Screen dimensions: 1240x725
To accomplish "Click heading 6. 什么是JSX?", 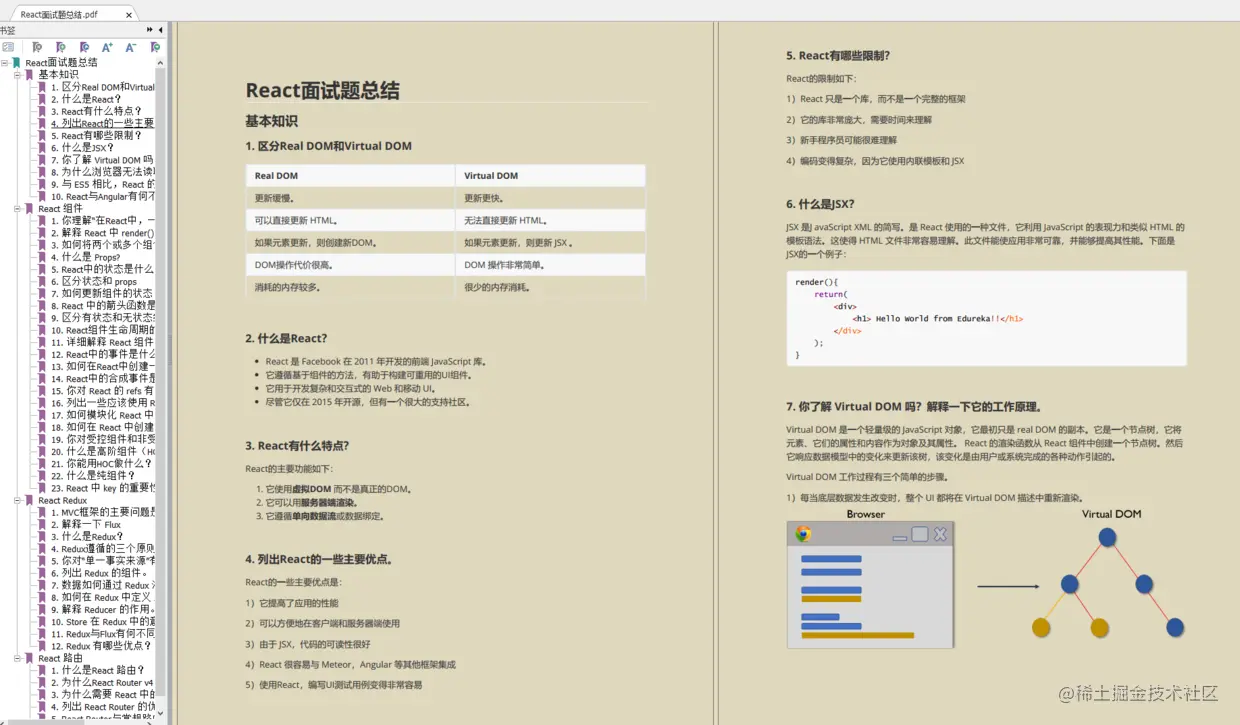I will click(820, 204).
